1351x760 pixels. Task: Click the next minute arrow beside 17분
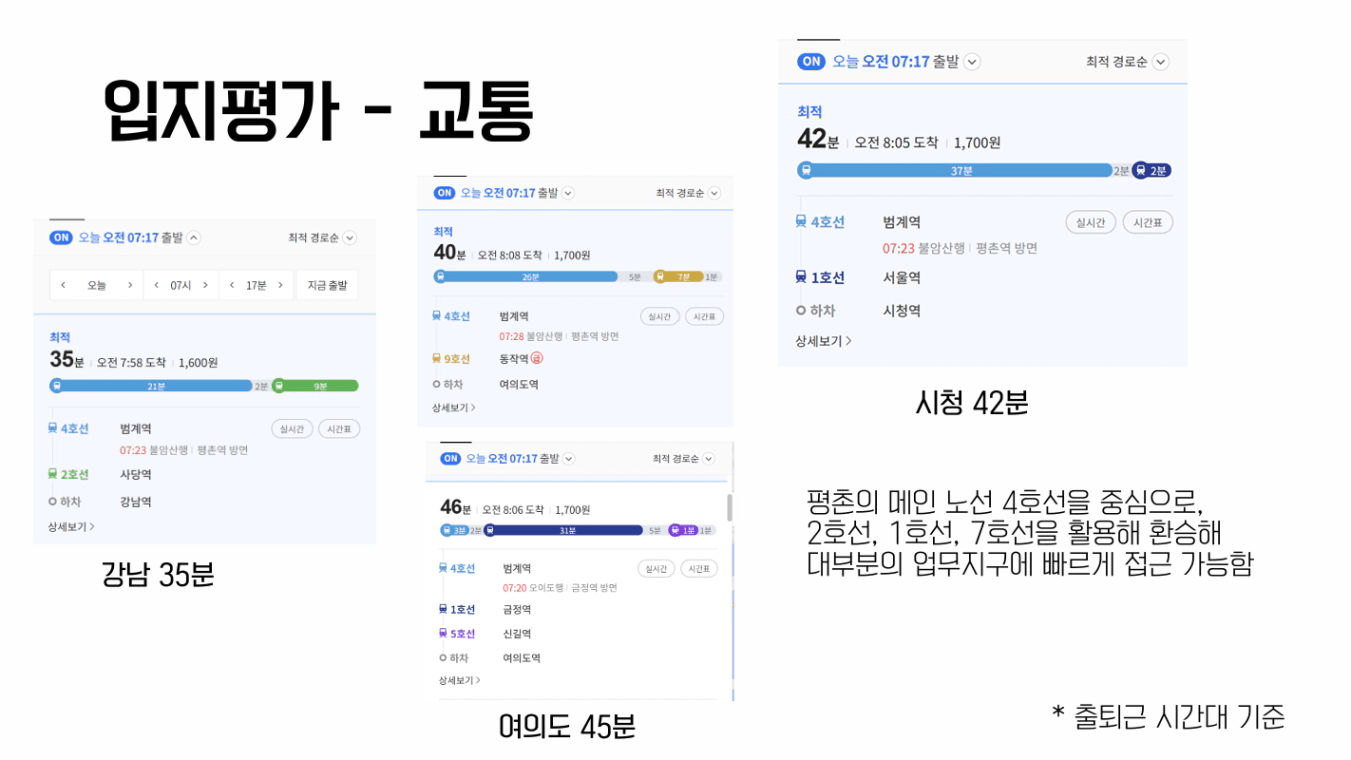pyautogui.click(x=281, y=285)
